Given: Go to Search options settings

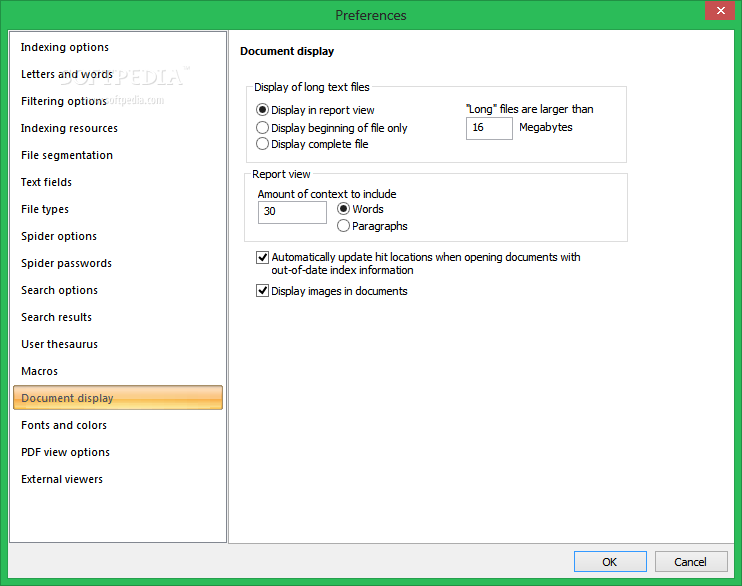Looking at the screenshot, I should [x=118, y=290].
